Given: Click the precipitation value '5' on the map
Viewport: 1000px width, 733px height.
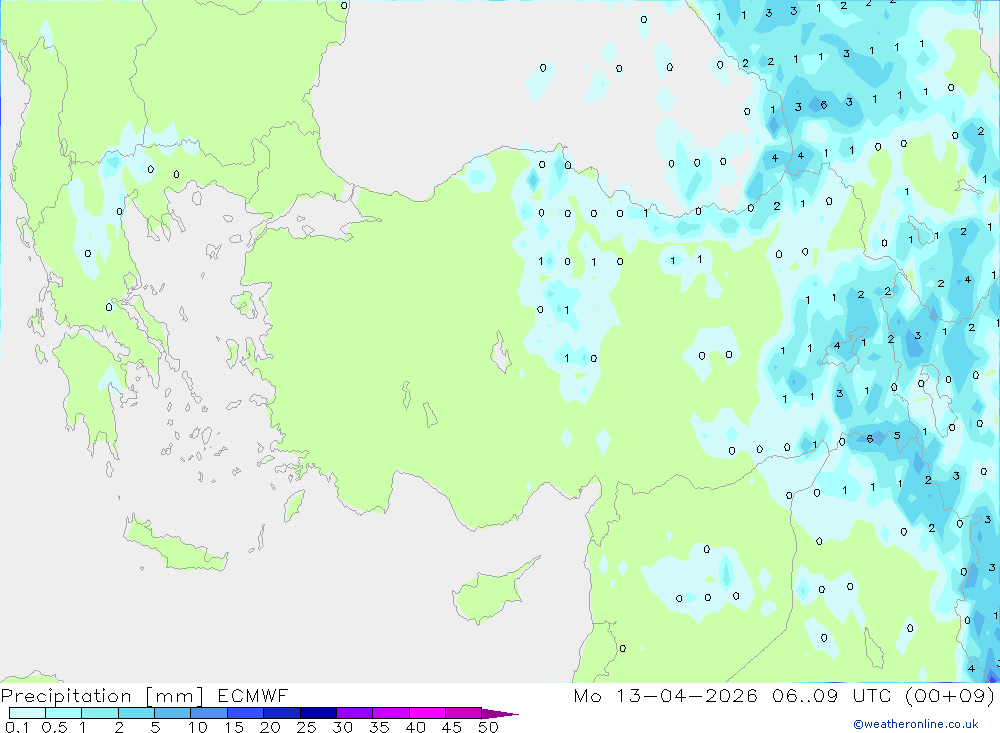Looking at the screenshot, I should (x=897, y=436).
